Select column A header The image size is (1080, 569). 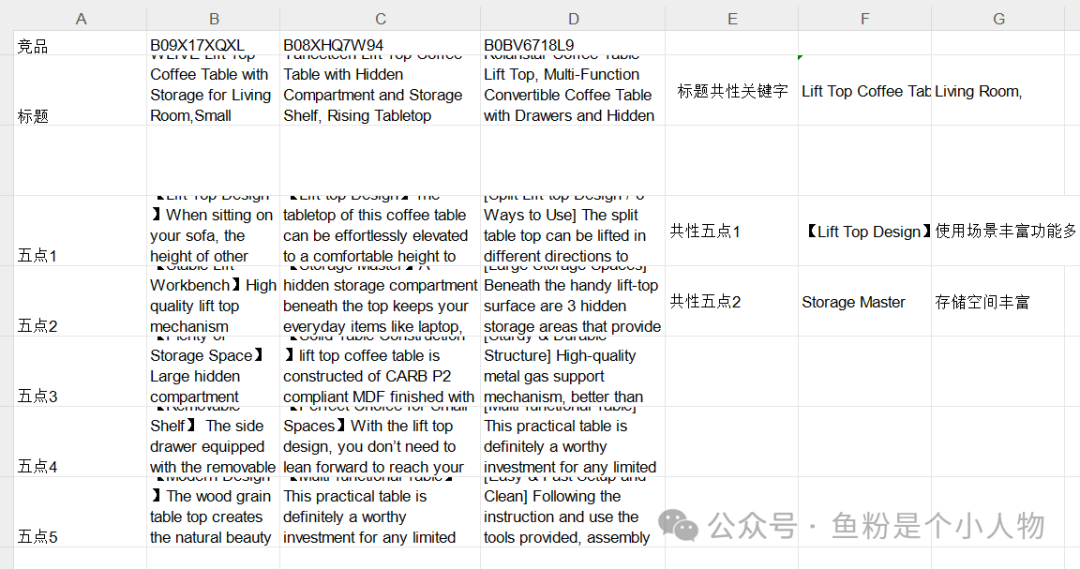click(81, 19)
